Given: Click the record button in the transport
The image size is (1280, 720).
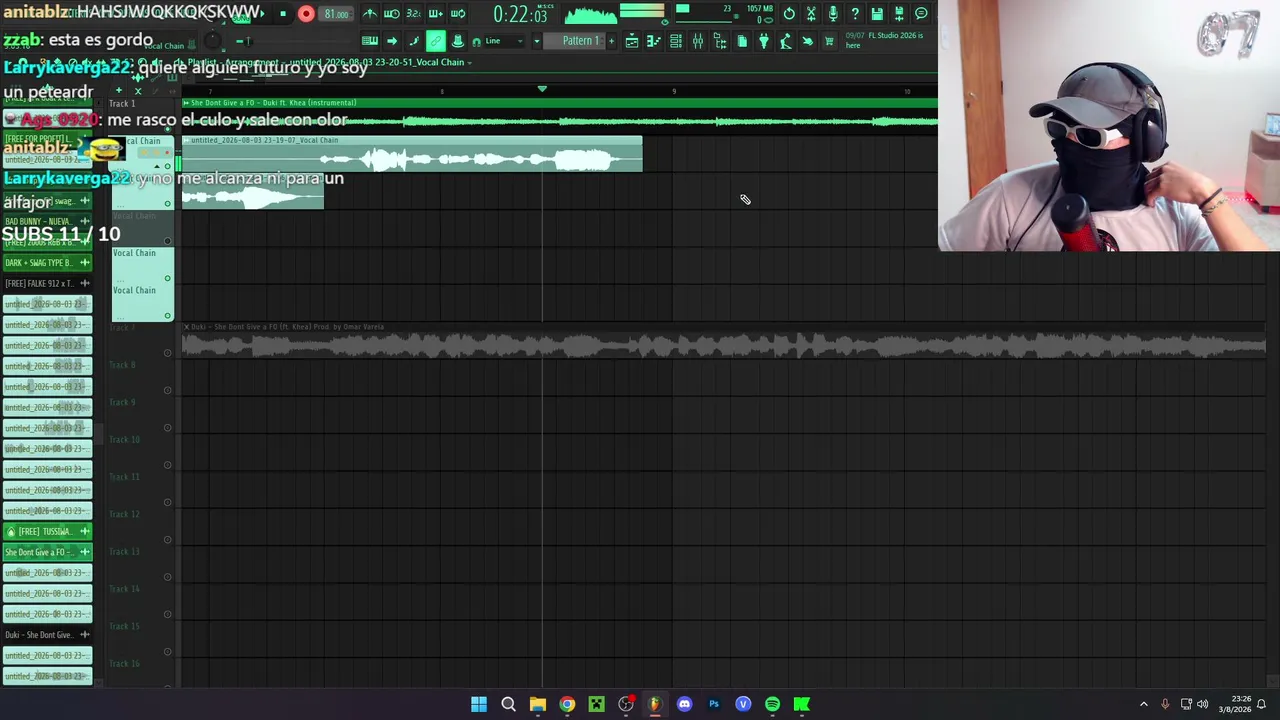Looking at the screenshot, I should [x=306, y=14].
